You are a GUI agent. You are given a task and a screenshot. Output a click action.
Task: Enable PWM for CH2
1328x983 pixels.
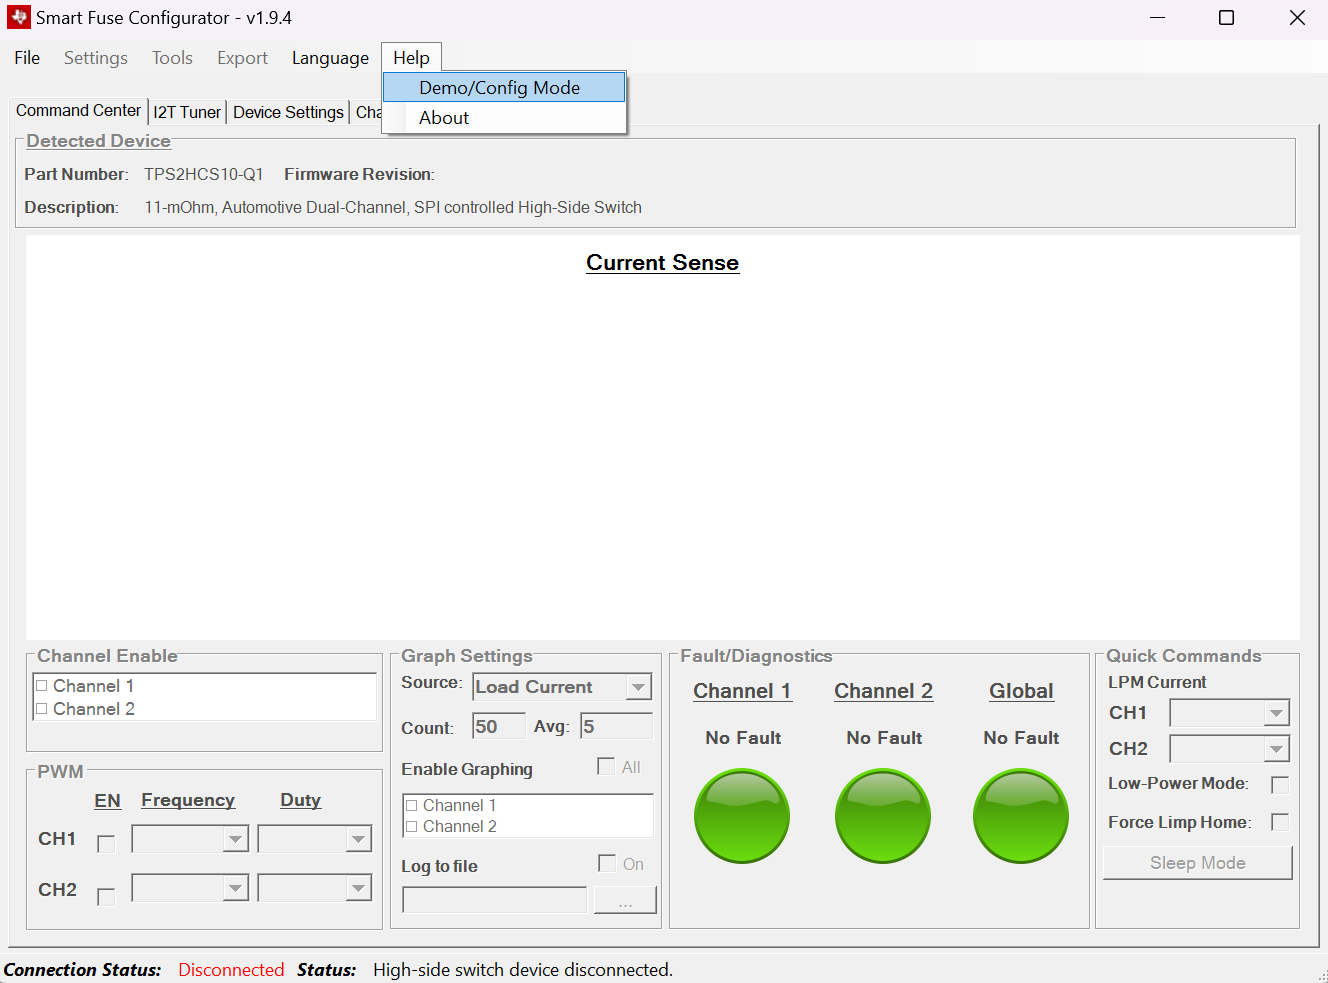[x=106, y=897]
